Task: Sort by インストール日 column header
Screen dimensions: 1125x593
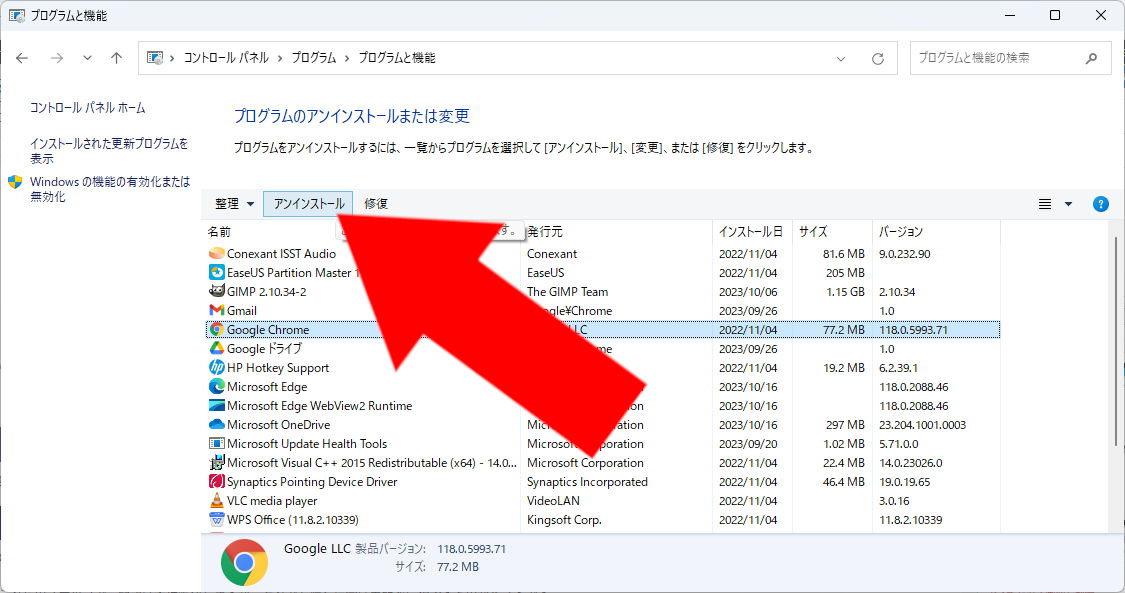Action: coord(750,232)
